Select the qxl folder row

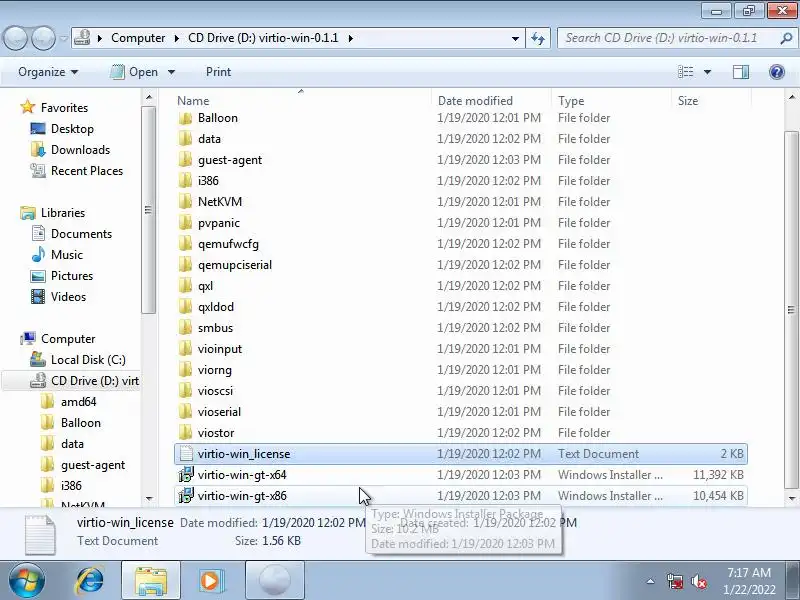pos(461,286)
